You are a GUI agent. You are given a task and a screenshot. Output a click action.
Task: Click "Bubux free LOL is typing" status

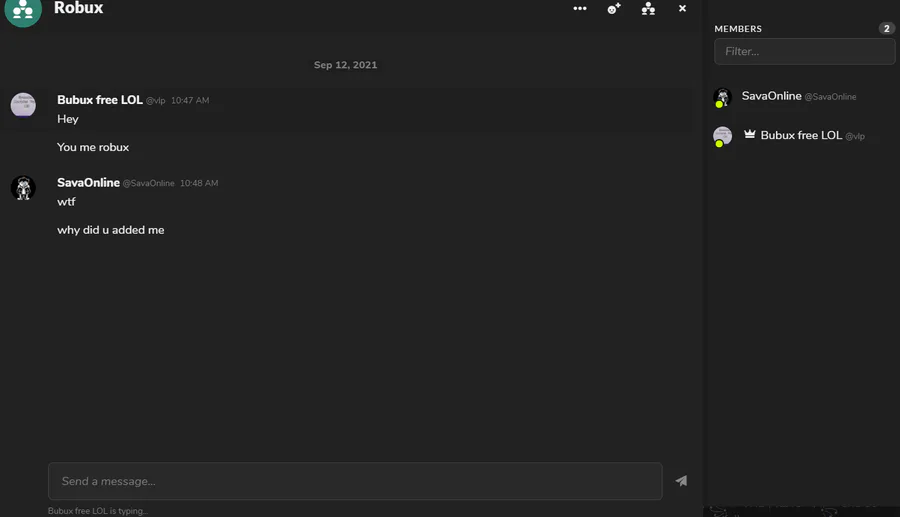(x=98, y=511)
